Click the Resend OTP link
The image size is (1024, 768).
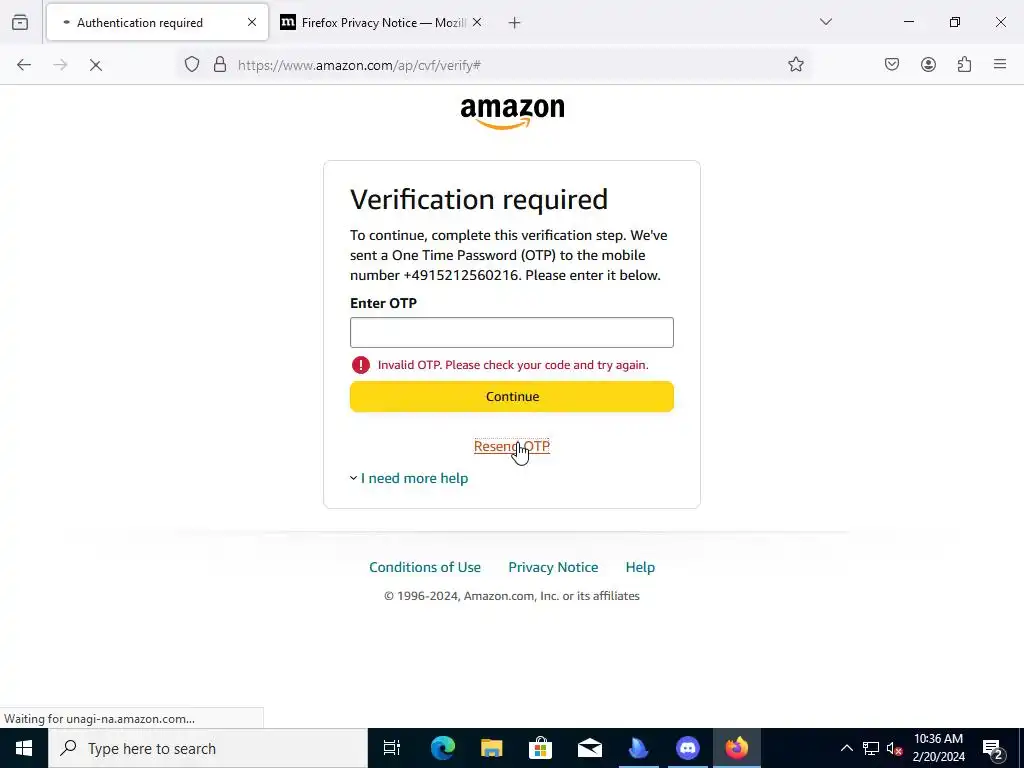point(512,446)
